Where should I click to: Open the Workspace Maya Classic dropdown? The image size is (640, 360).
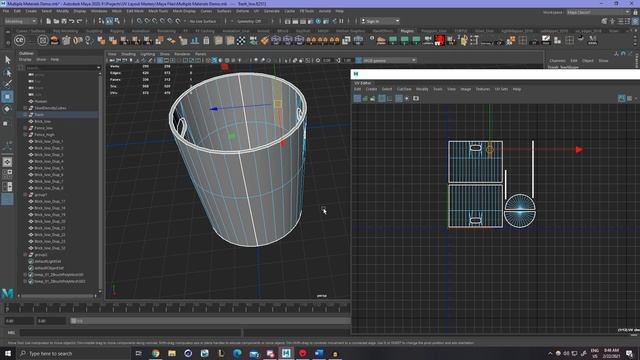pos(598,12)
